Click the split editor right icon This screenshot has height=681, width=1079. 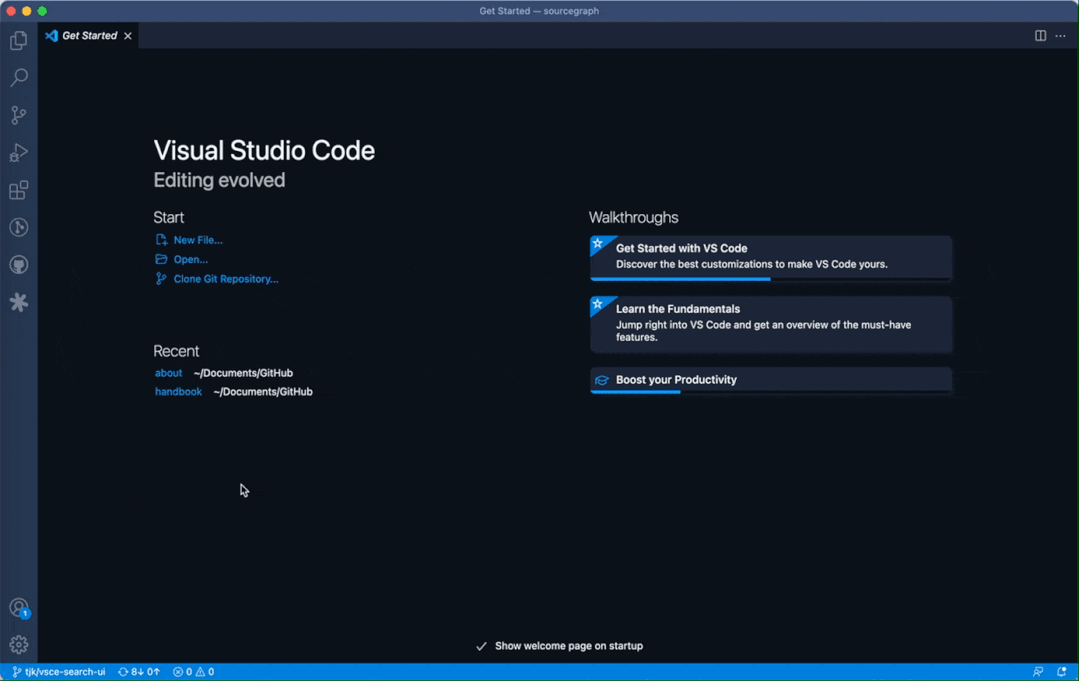pyautogui.click(x=1040, y=36)
